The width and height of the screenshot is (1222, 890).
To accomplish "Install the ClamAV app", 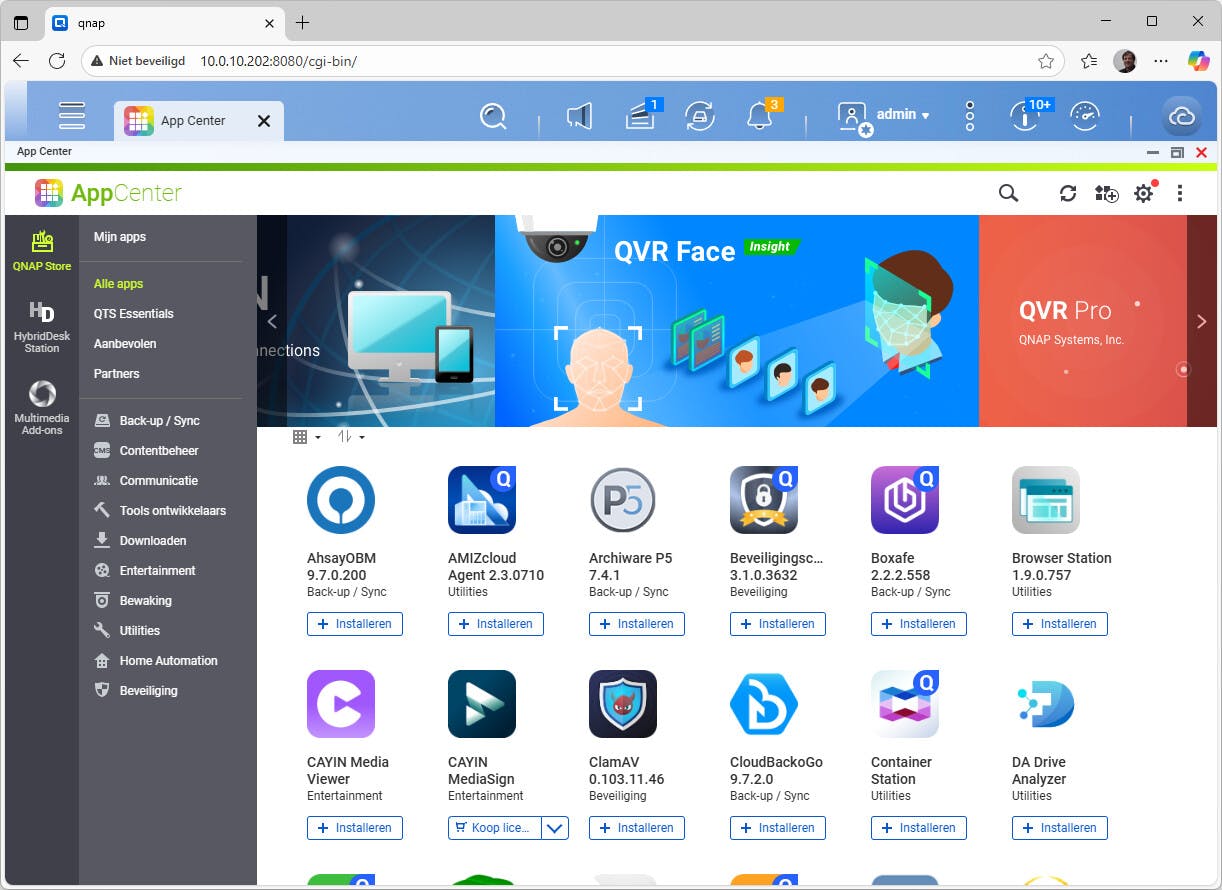I will click(x=636, y=828).
